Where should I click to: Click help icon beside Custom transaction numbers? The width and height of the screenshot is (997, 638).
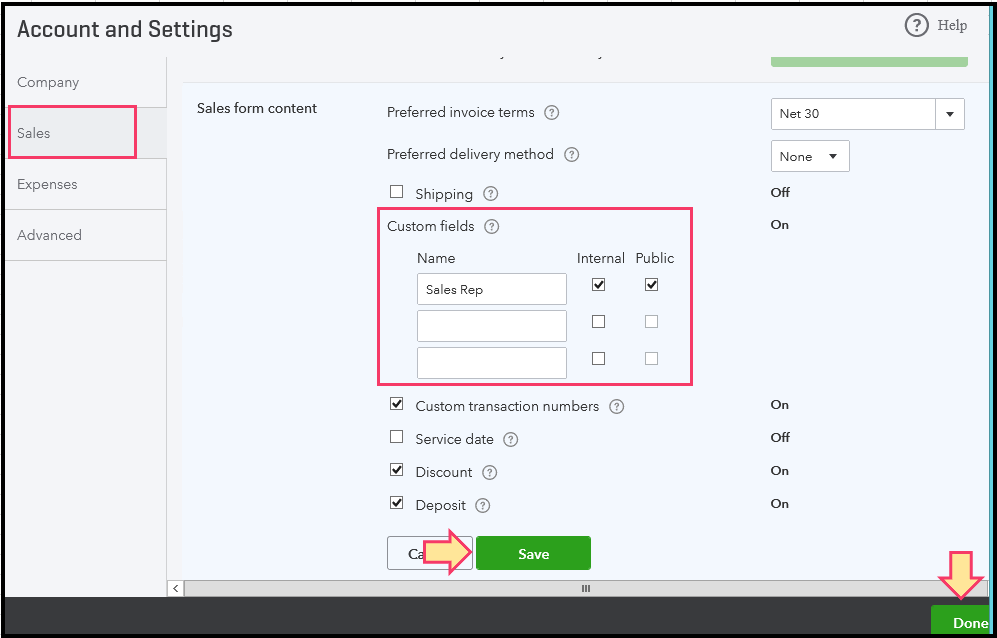click(x=616, y=407)
